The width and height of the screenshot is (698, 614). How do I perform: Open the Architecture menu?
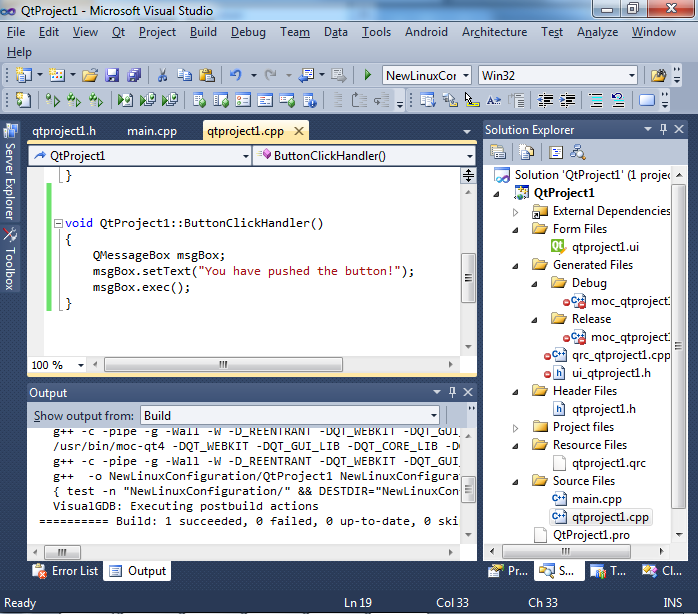point(494,32)
